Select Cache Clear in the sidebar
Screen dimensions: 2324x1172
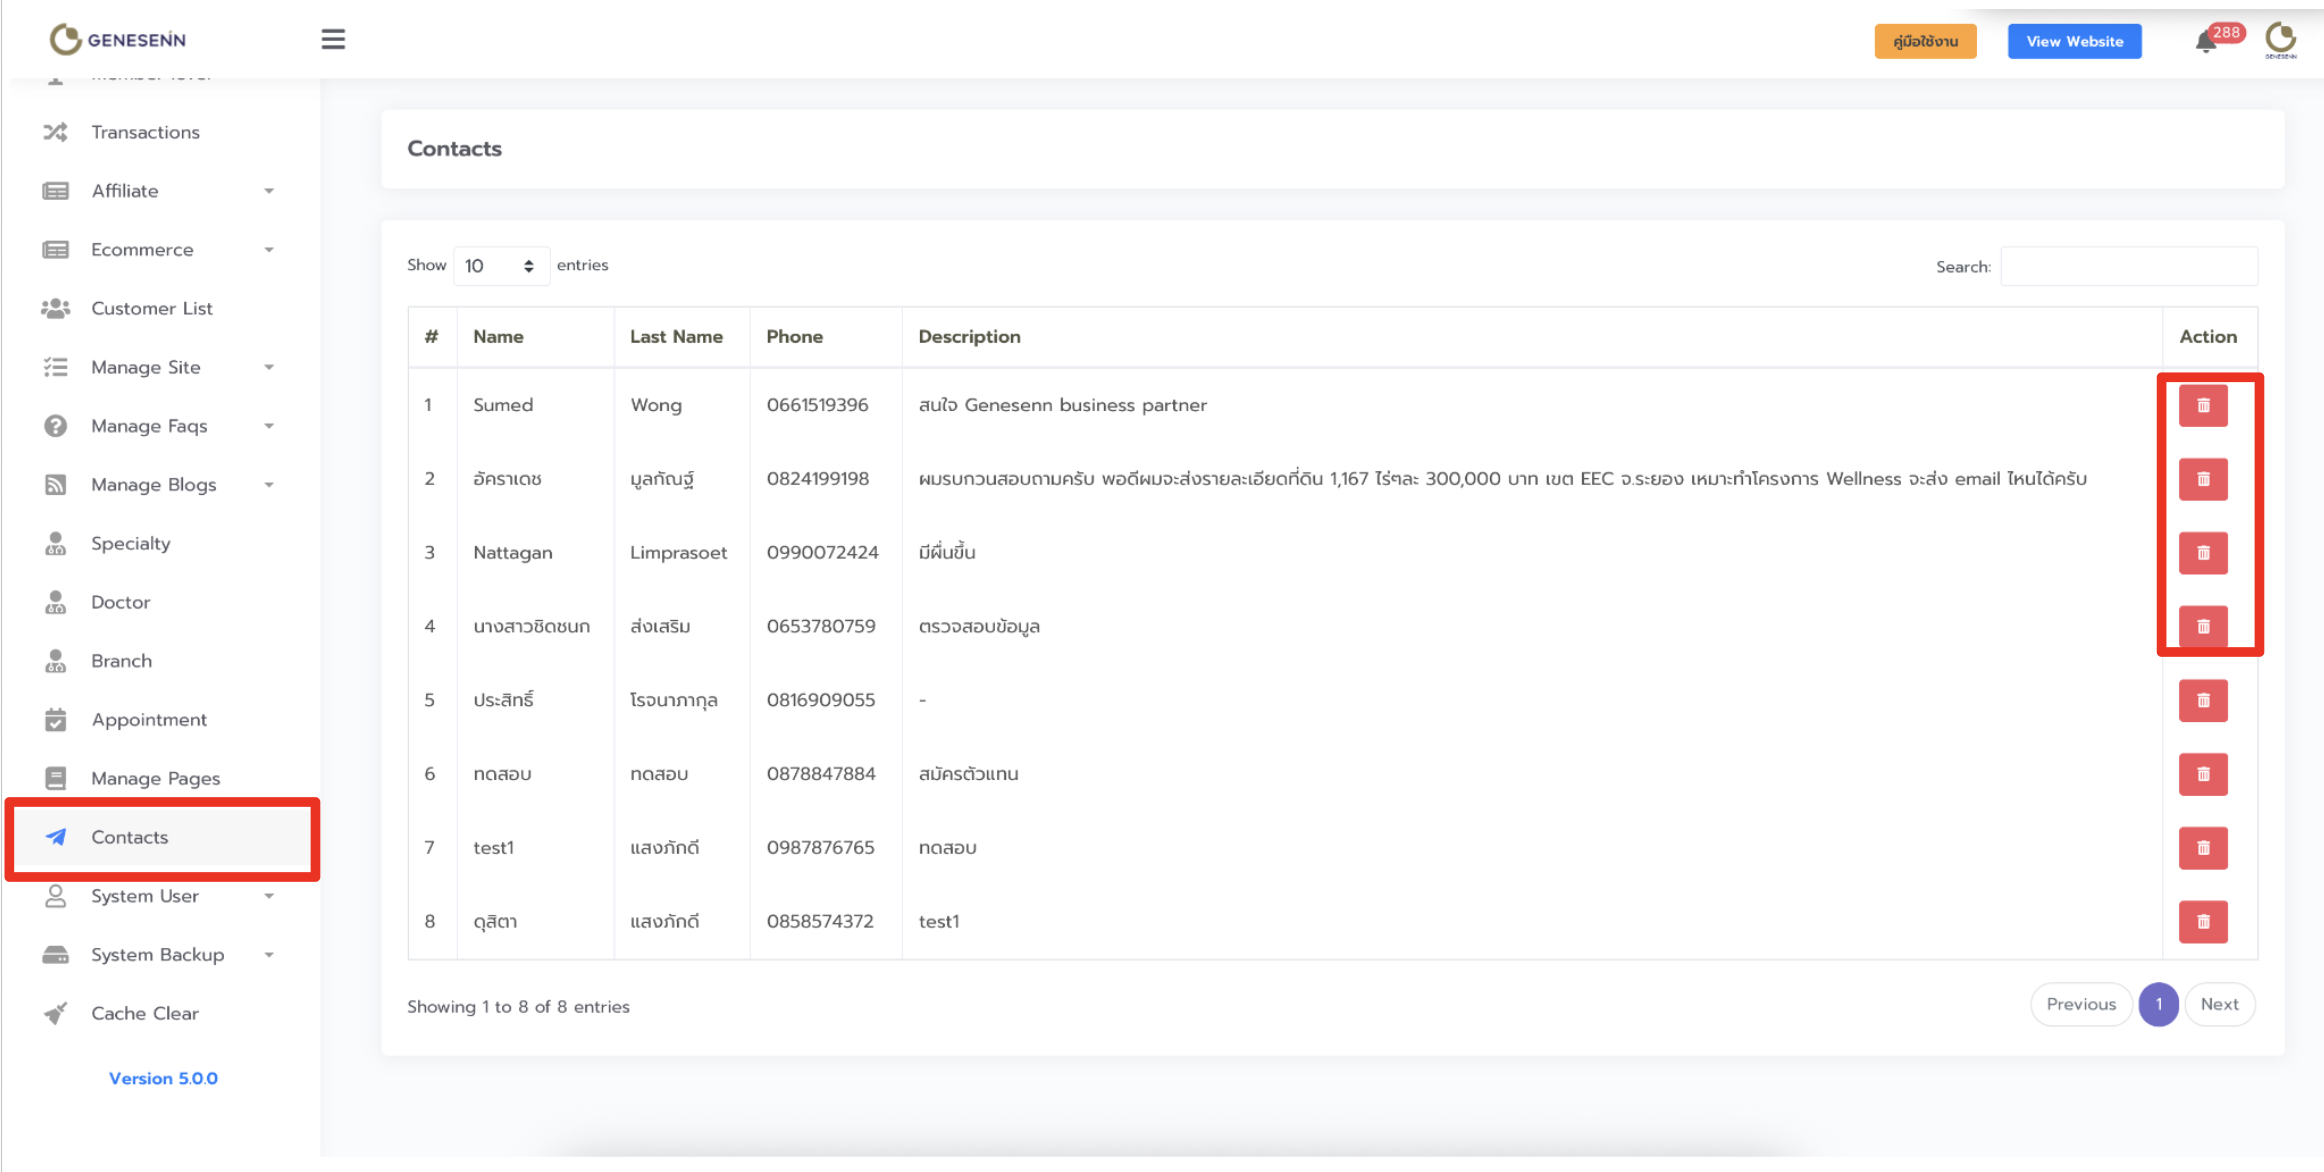click(x=145, y=1014)
